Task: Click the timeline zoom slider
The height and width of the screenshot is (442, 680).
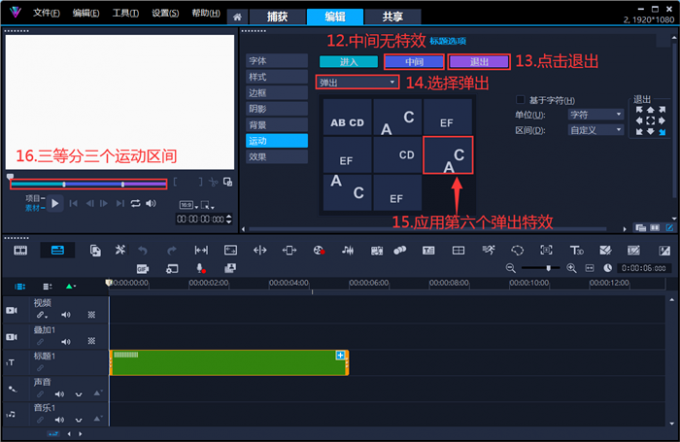Action: pyautogui.click(x=540, y=268)
